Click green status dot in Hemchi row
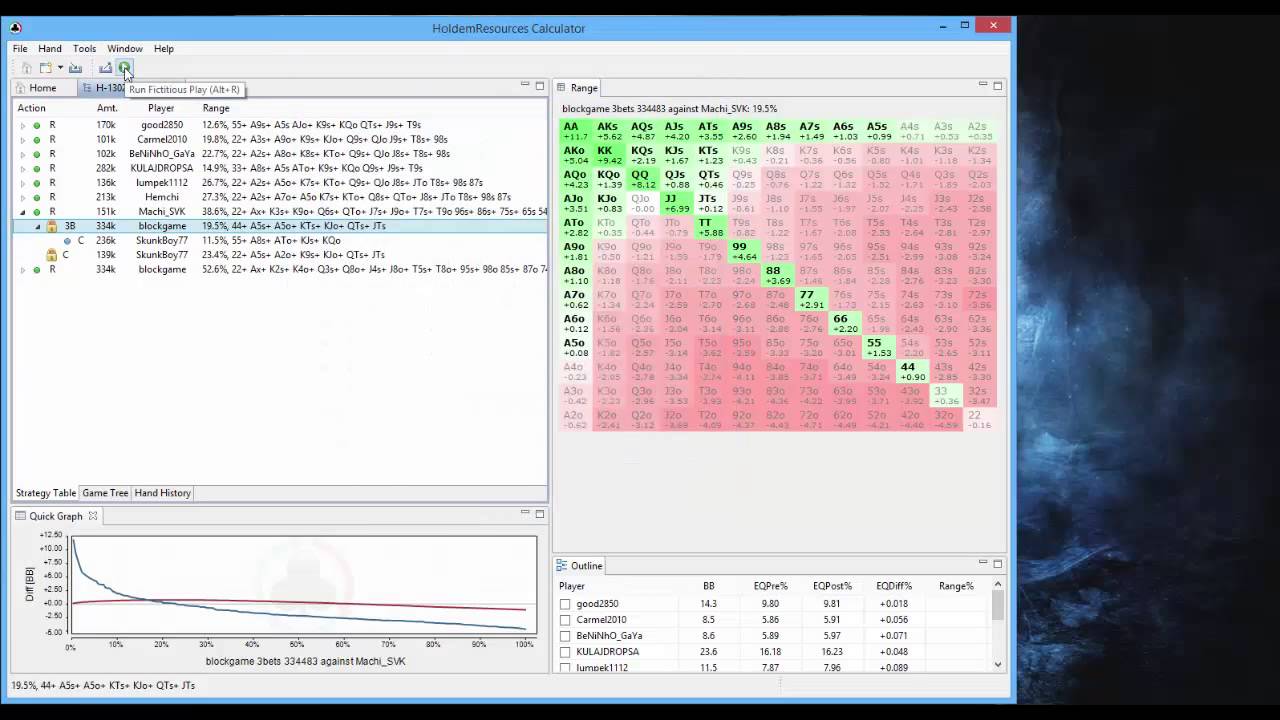The image size is (1280, 720). pyautogui.click(x=37, y=198)
